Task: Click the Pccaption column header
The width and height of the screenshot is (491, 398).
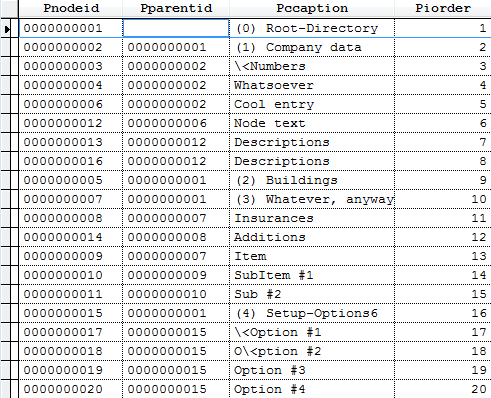Action: click(x=312, y=8)
